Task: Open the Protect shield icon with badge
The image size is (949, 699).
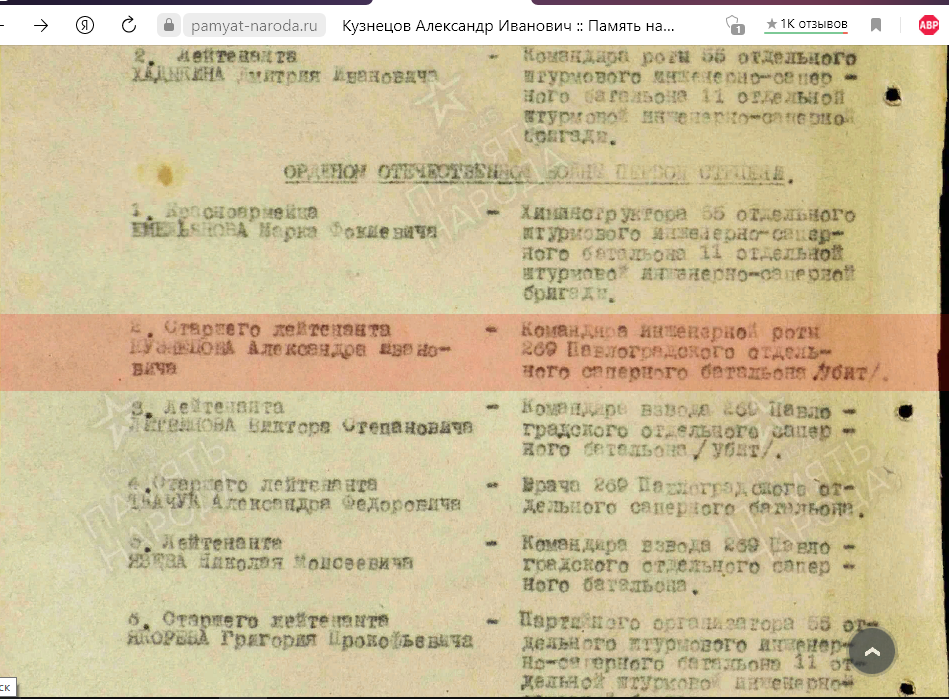Action: [x=735, y=25]
